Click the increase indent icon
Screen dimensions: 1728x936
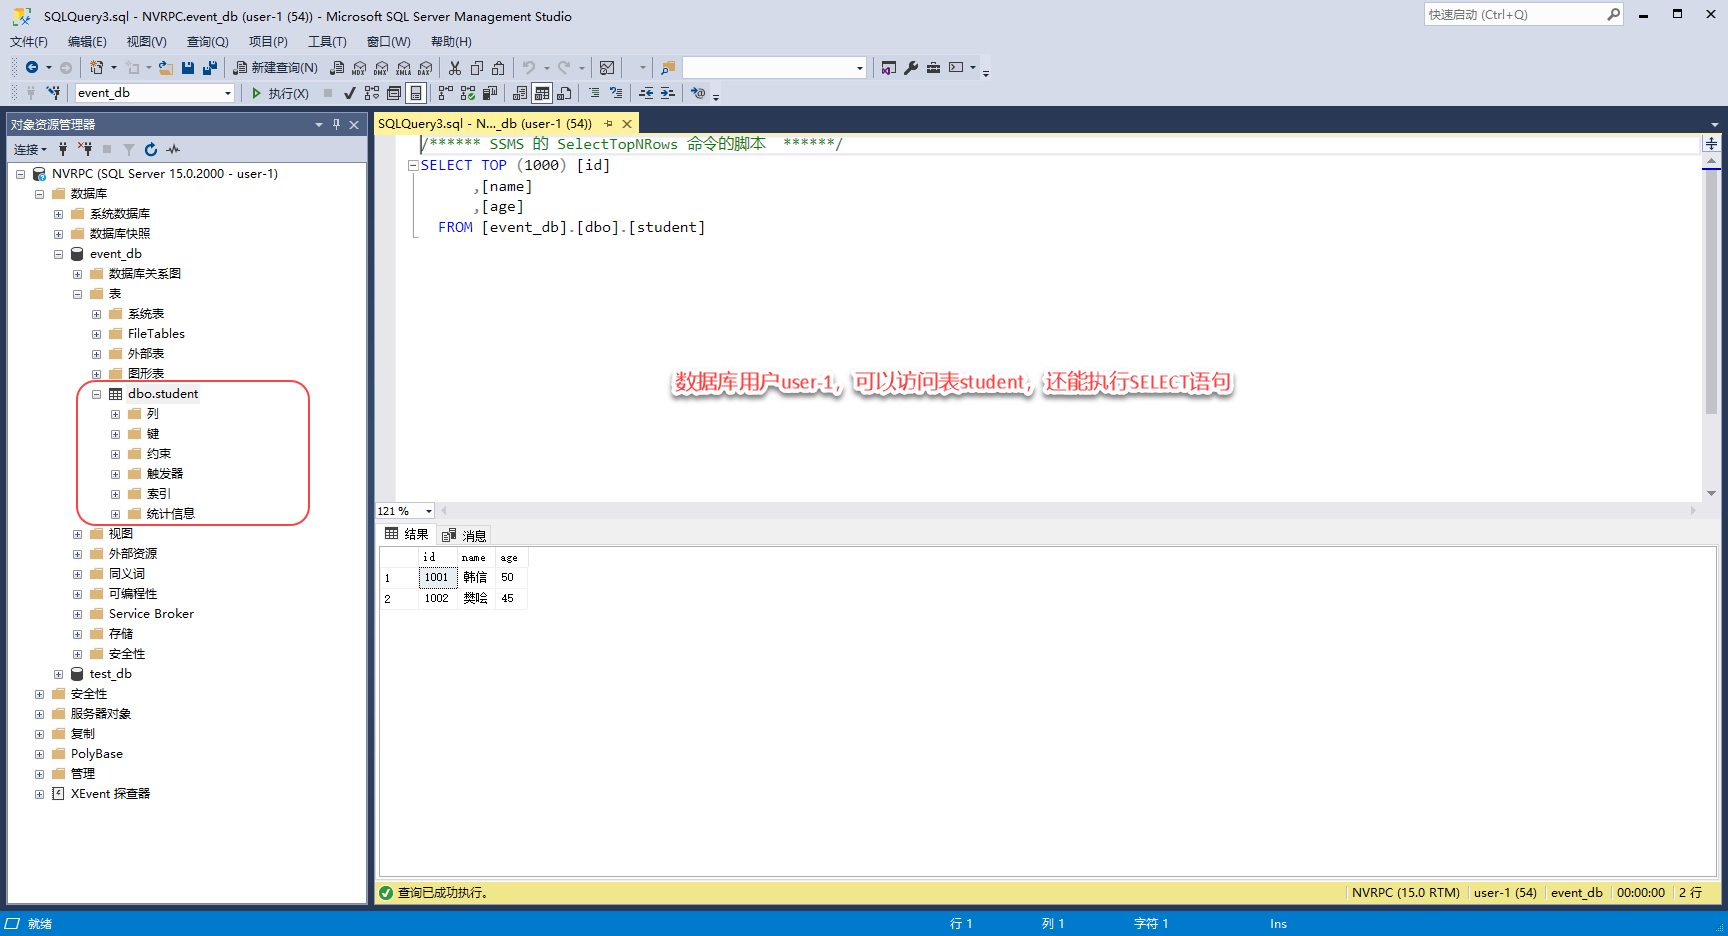[668, 93]
